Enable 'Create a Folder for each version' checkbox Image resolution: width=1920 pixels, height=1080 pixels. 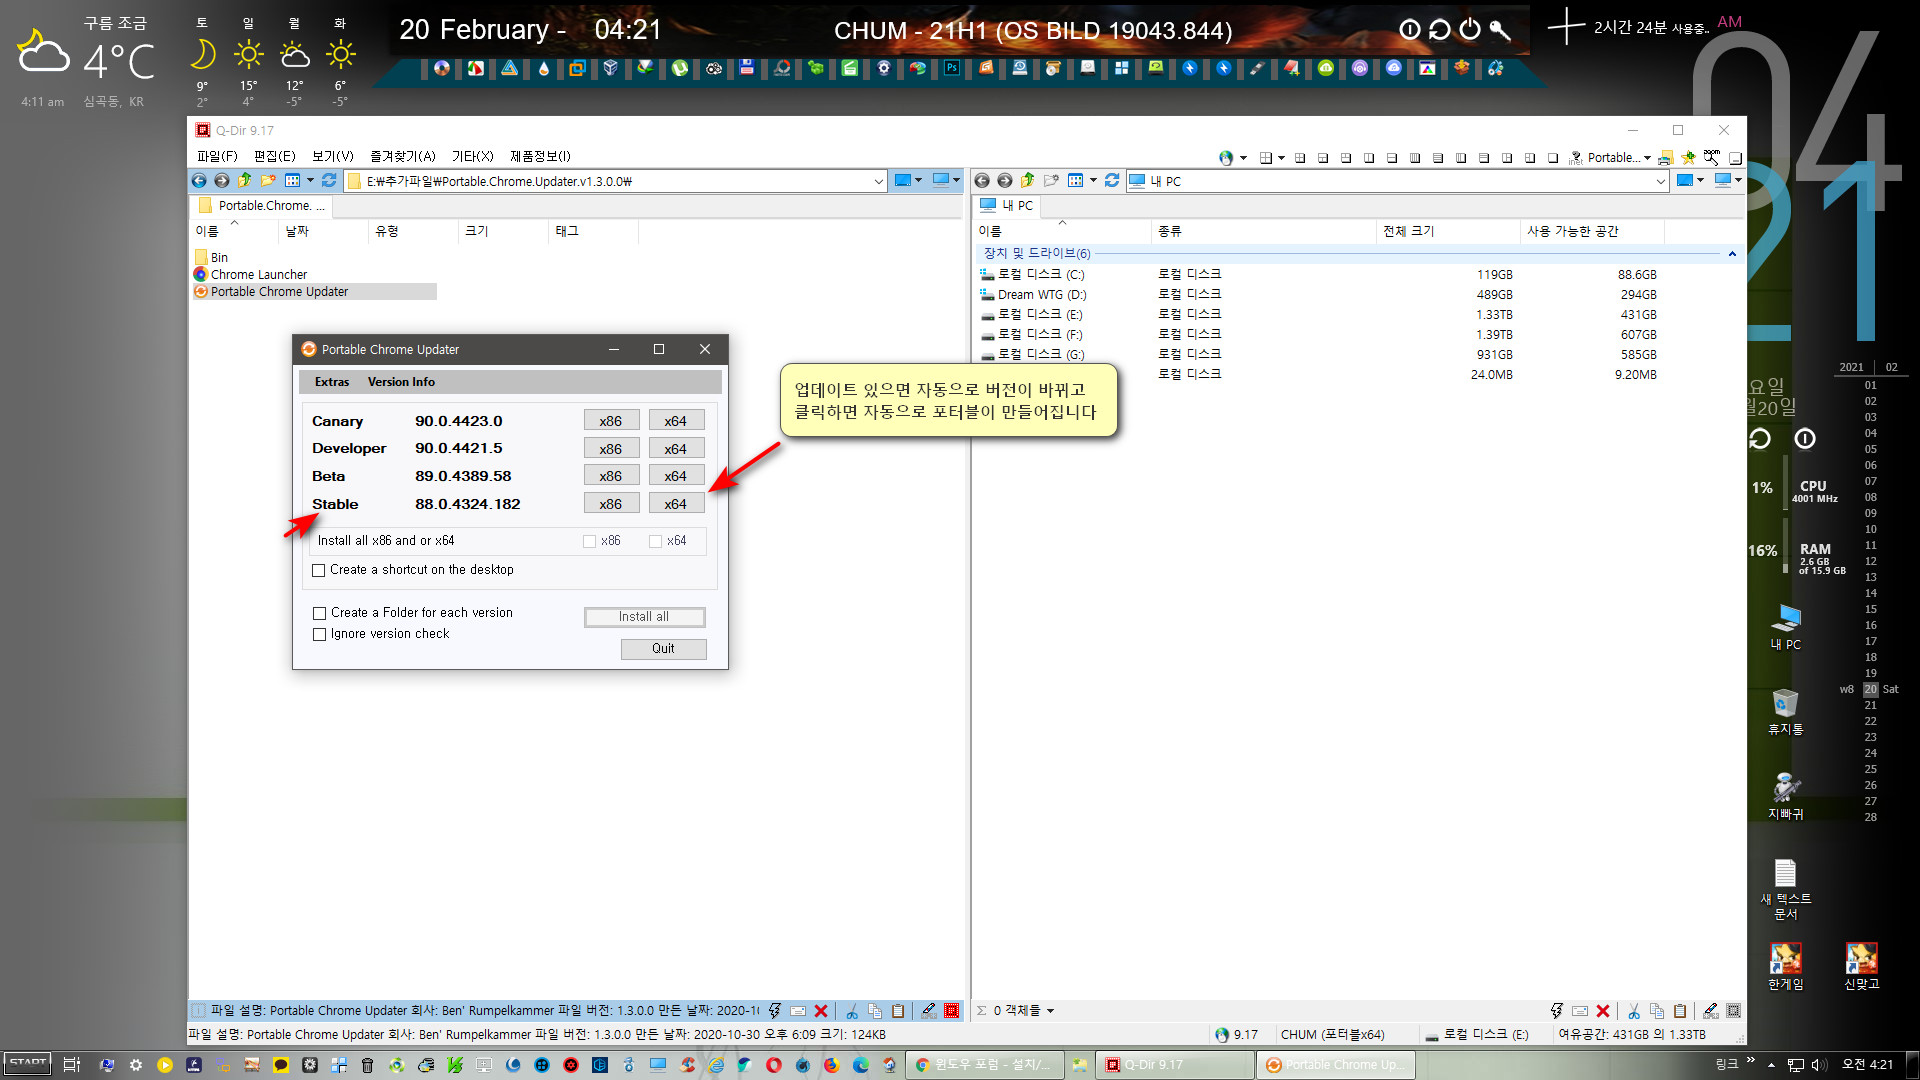point(318,611)
